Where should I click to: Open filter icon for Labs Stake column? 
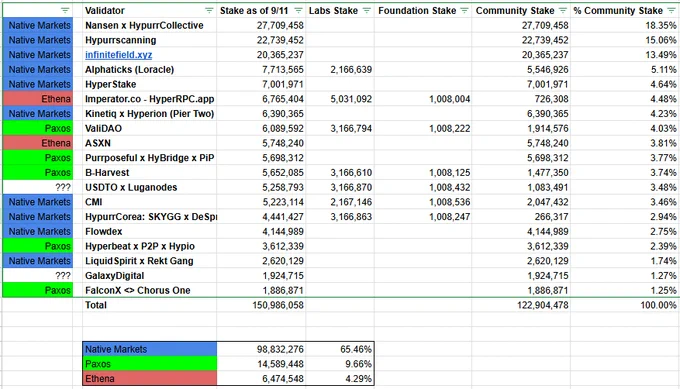[x=367, y=10]
